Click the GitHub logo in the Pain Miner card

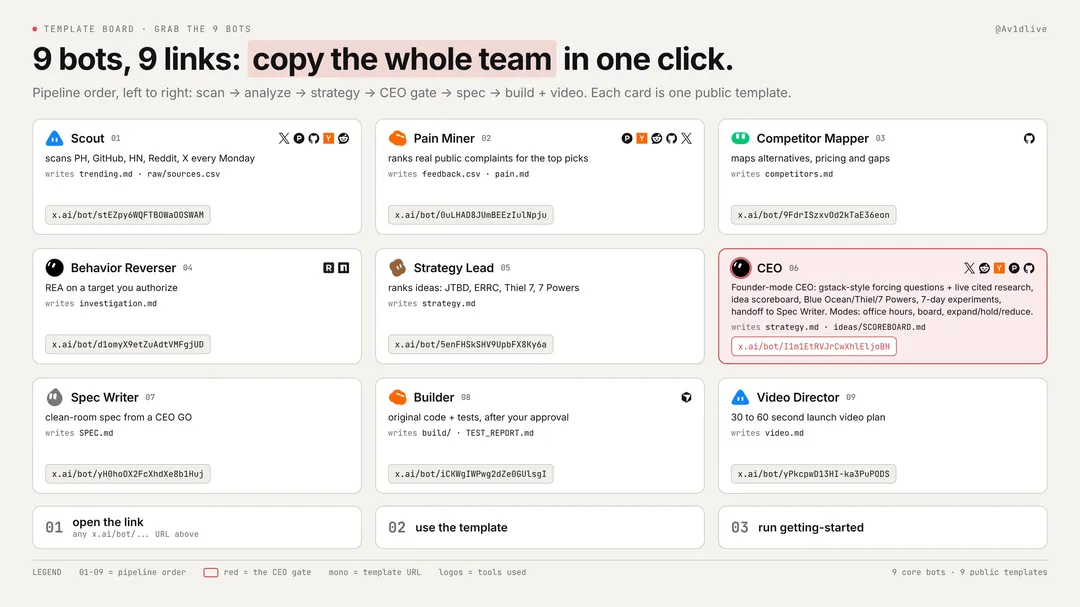(672, 138)
